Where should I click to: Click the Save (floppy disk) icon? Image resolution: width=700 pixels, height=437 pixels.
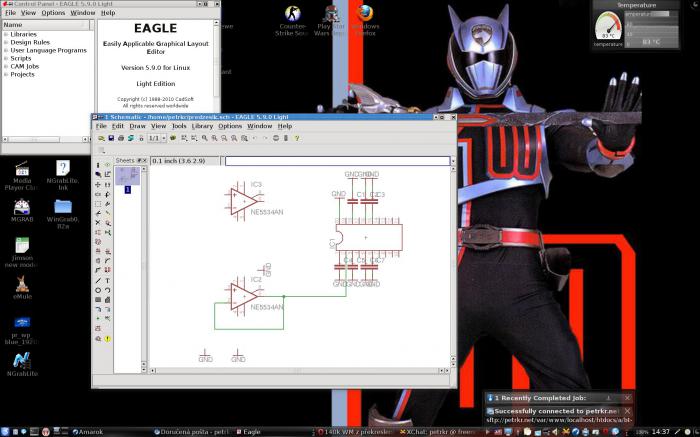(x=111, y=138)
